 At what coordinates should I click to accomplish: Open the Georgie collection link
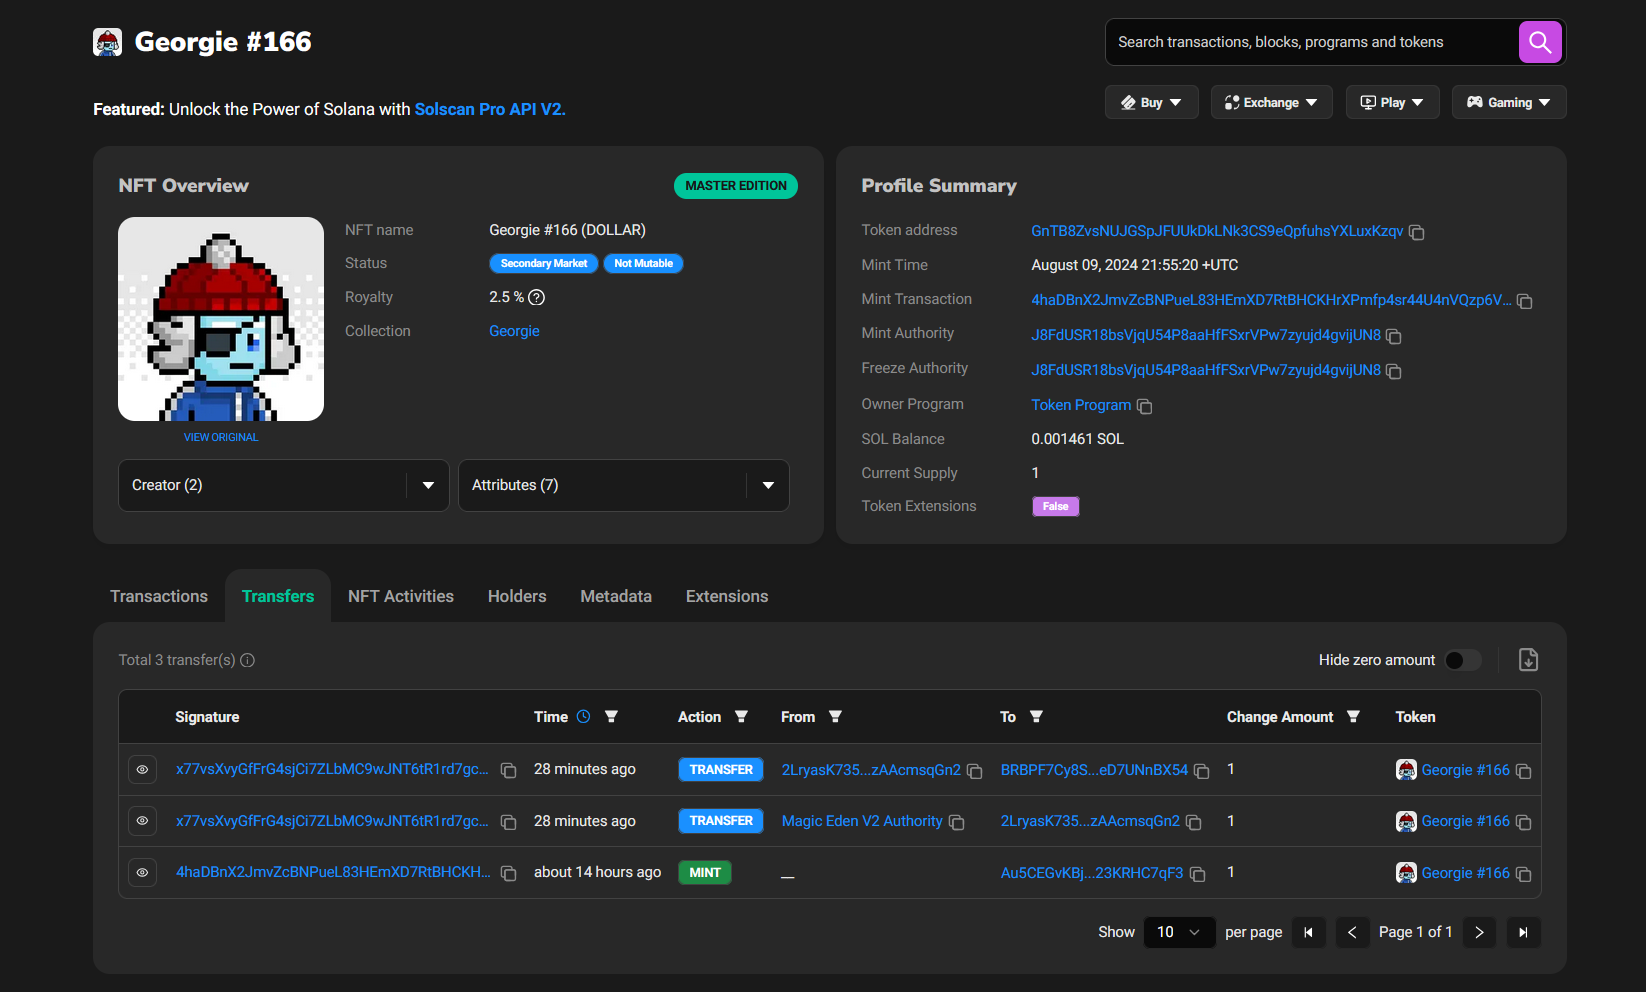point(514,331)
